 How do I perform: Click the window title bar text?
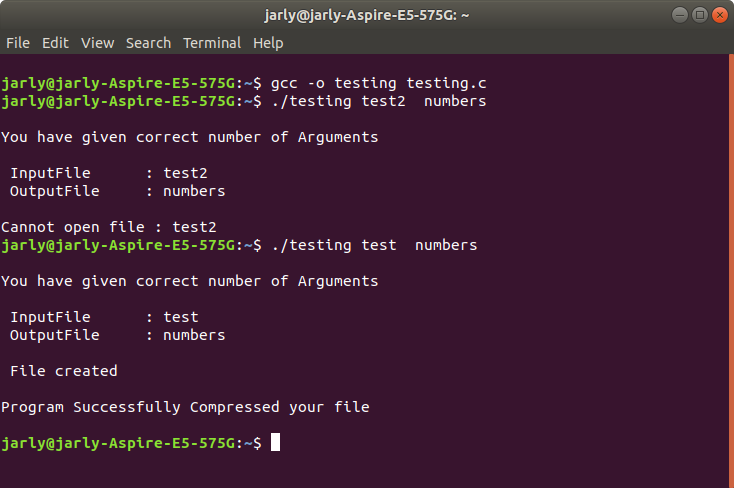[x=367, y=15]
